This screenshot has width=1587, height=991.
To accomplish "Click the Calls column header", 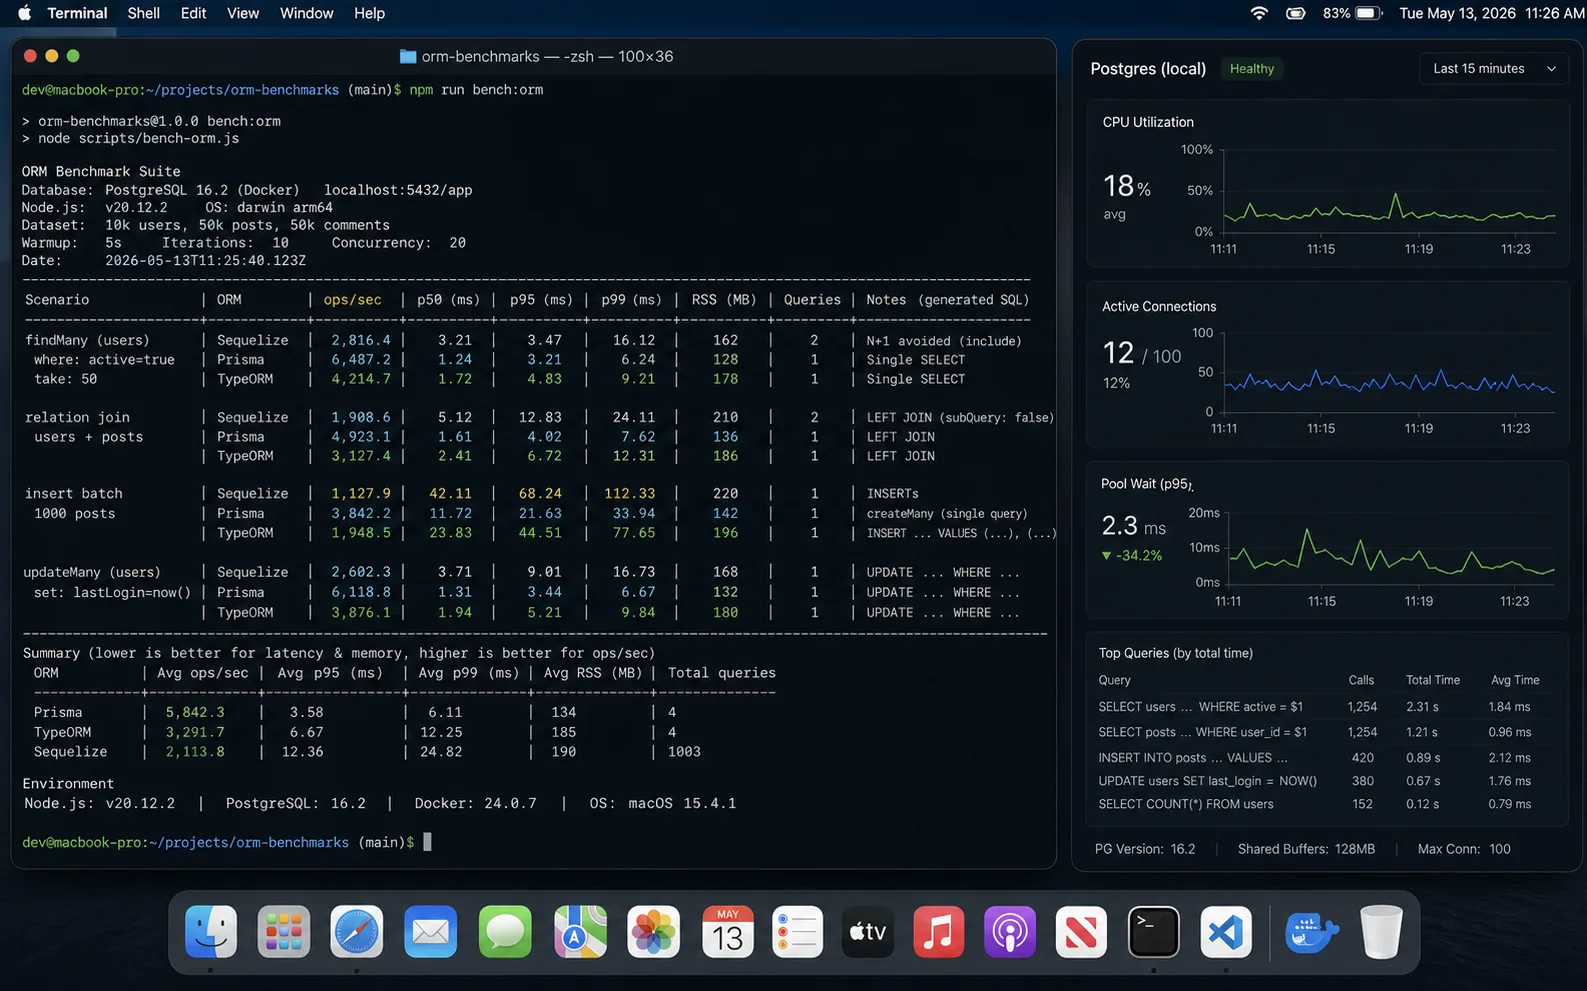I will [x=1361, y=680].
